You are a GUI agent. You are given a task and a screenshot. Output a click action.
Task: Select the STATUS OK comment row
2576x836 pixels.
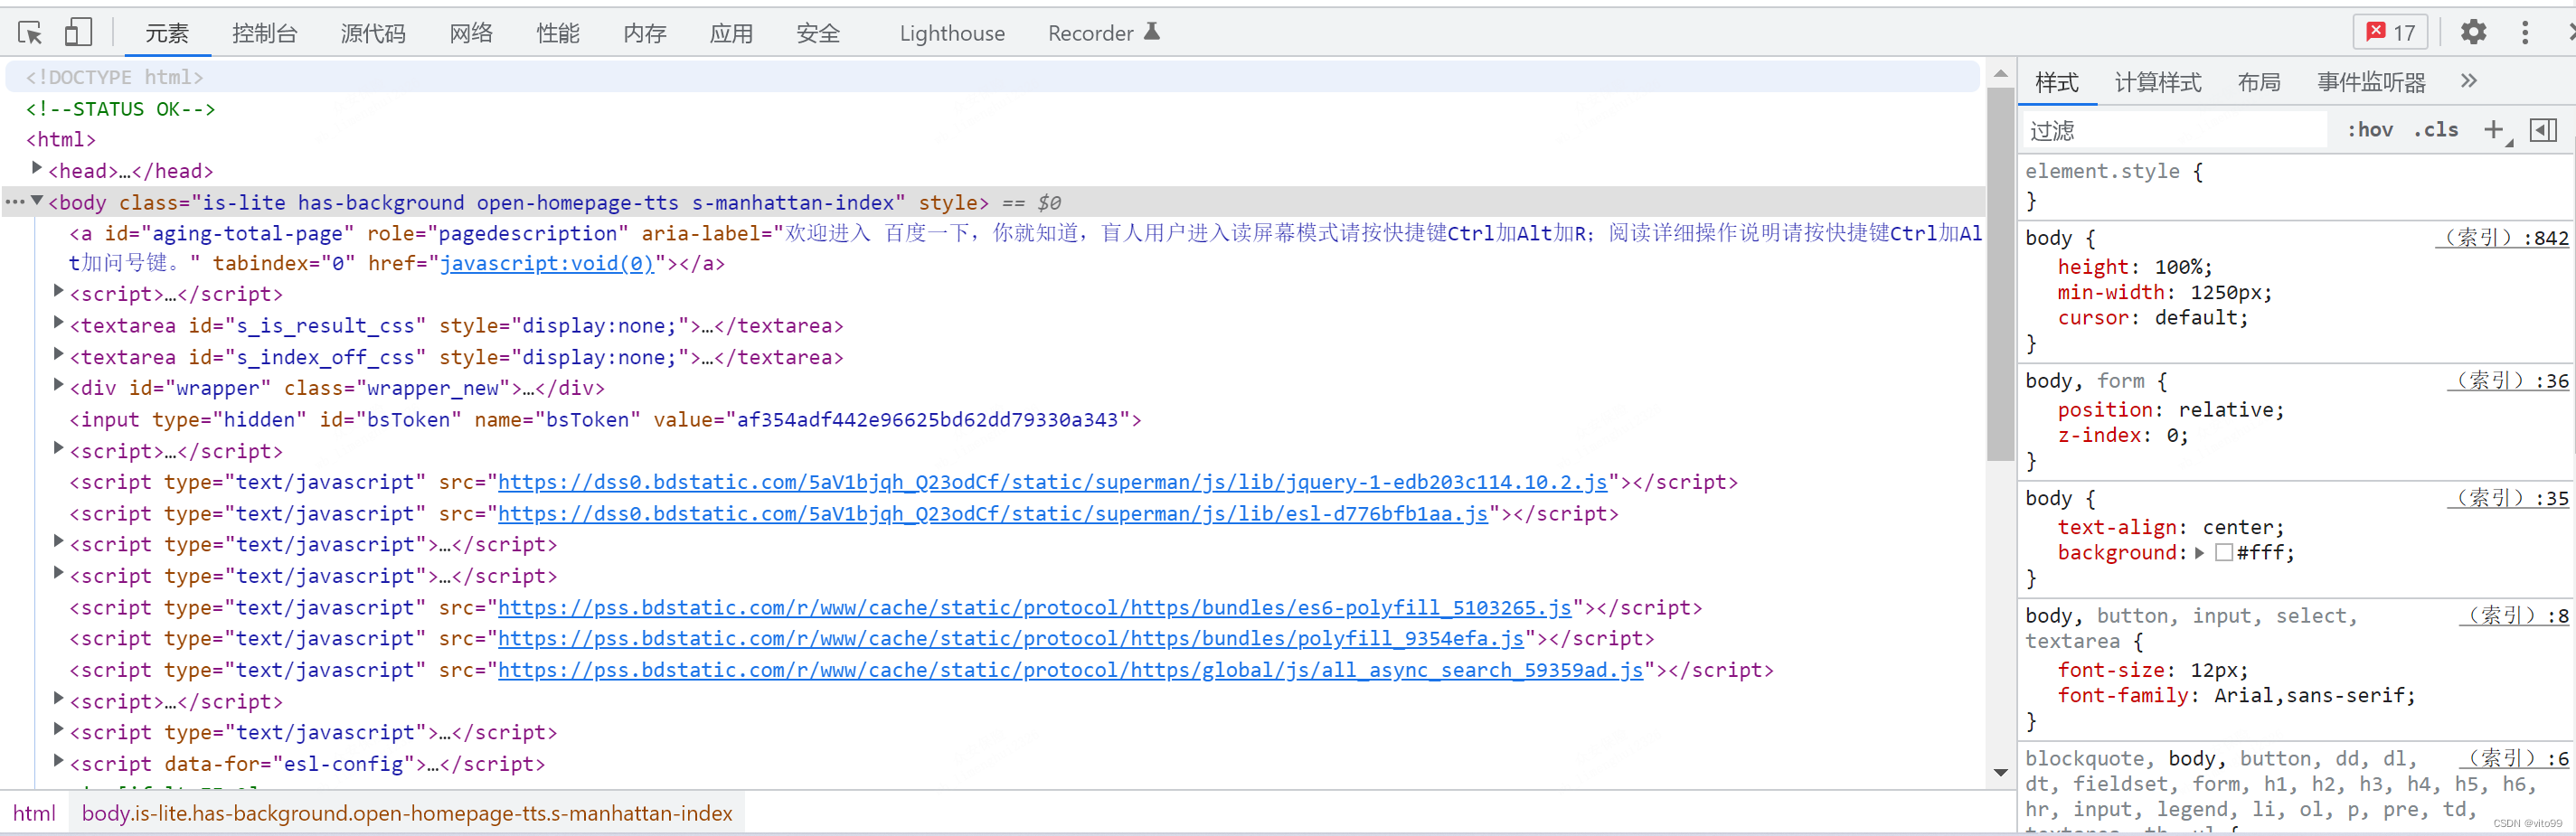(120, 109)
